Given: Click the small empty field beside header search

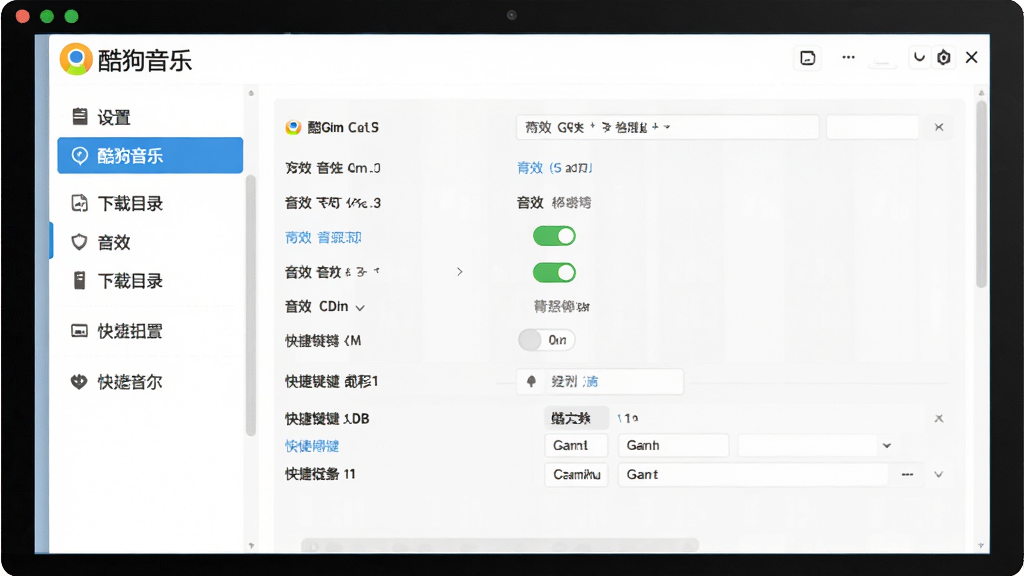Looking at the screenshot, I should [872, 127].
